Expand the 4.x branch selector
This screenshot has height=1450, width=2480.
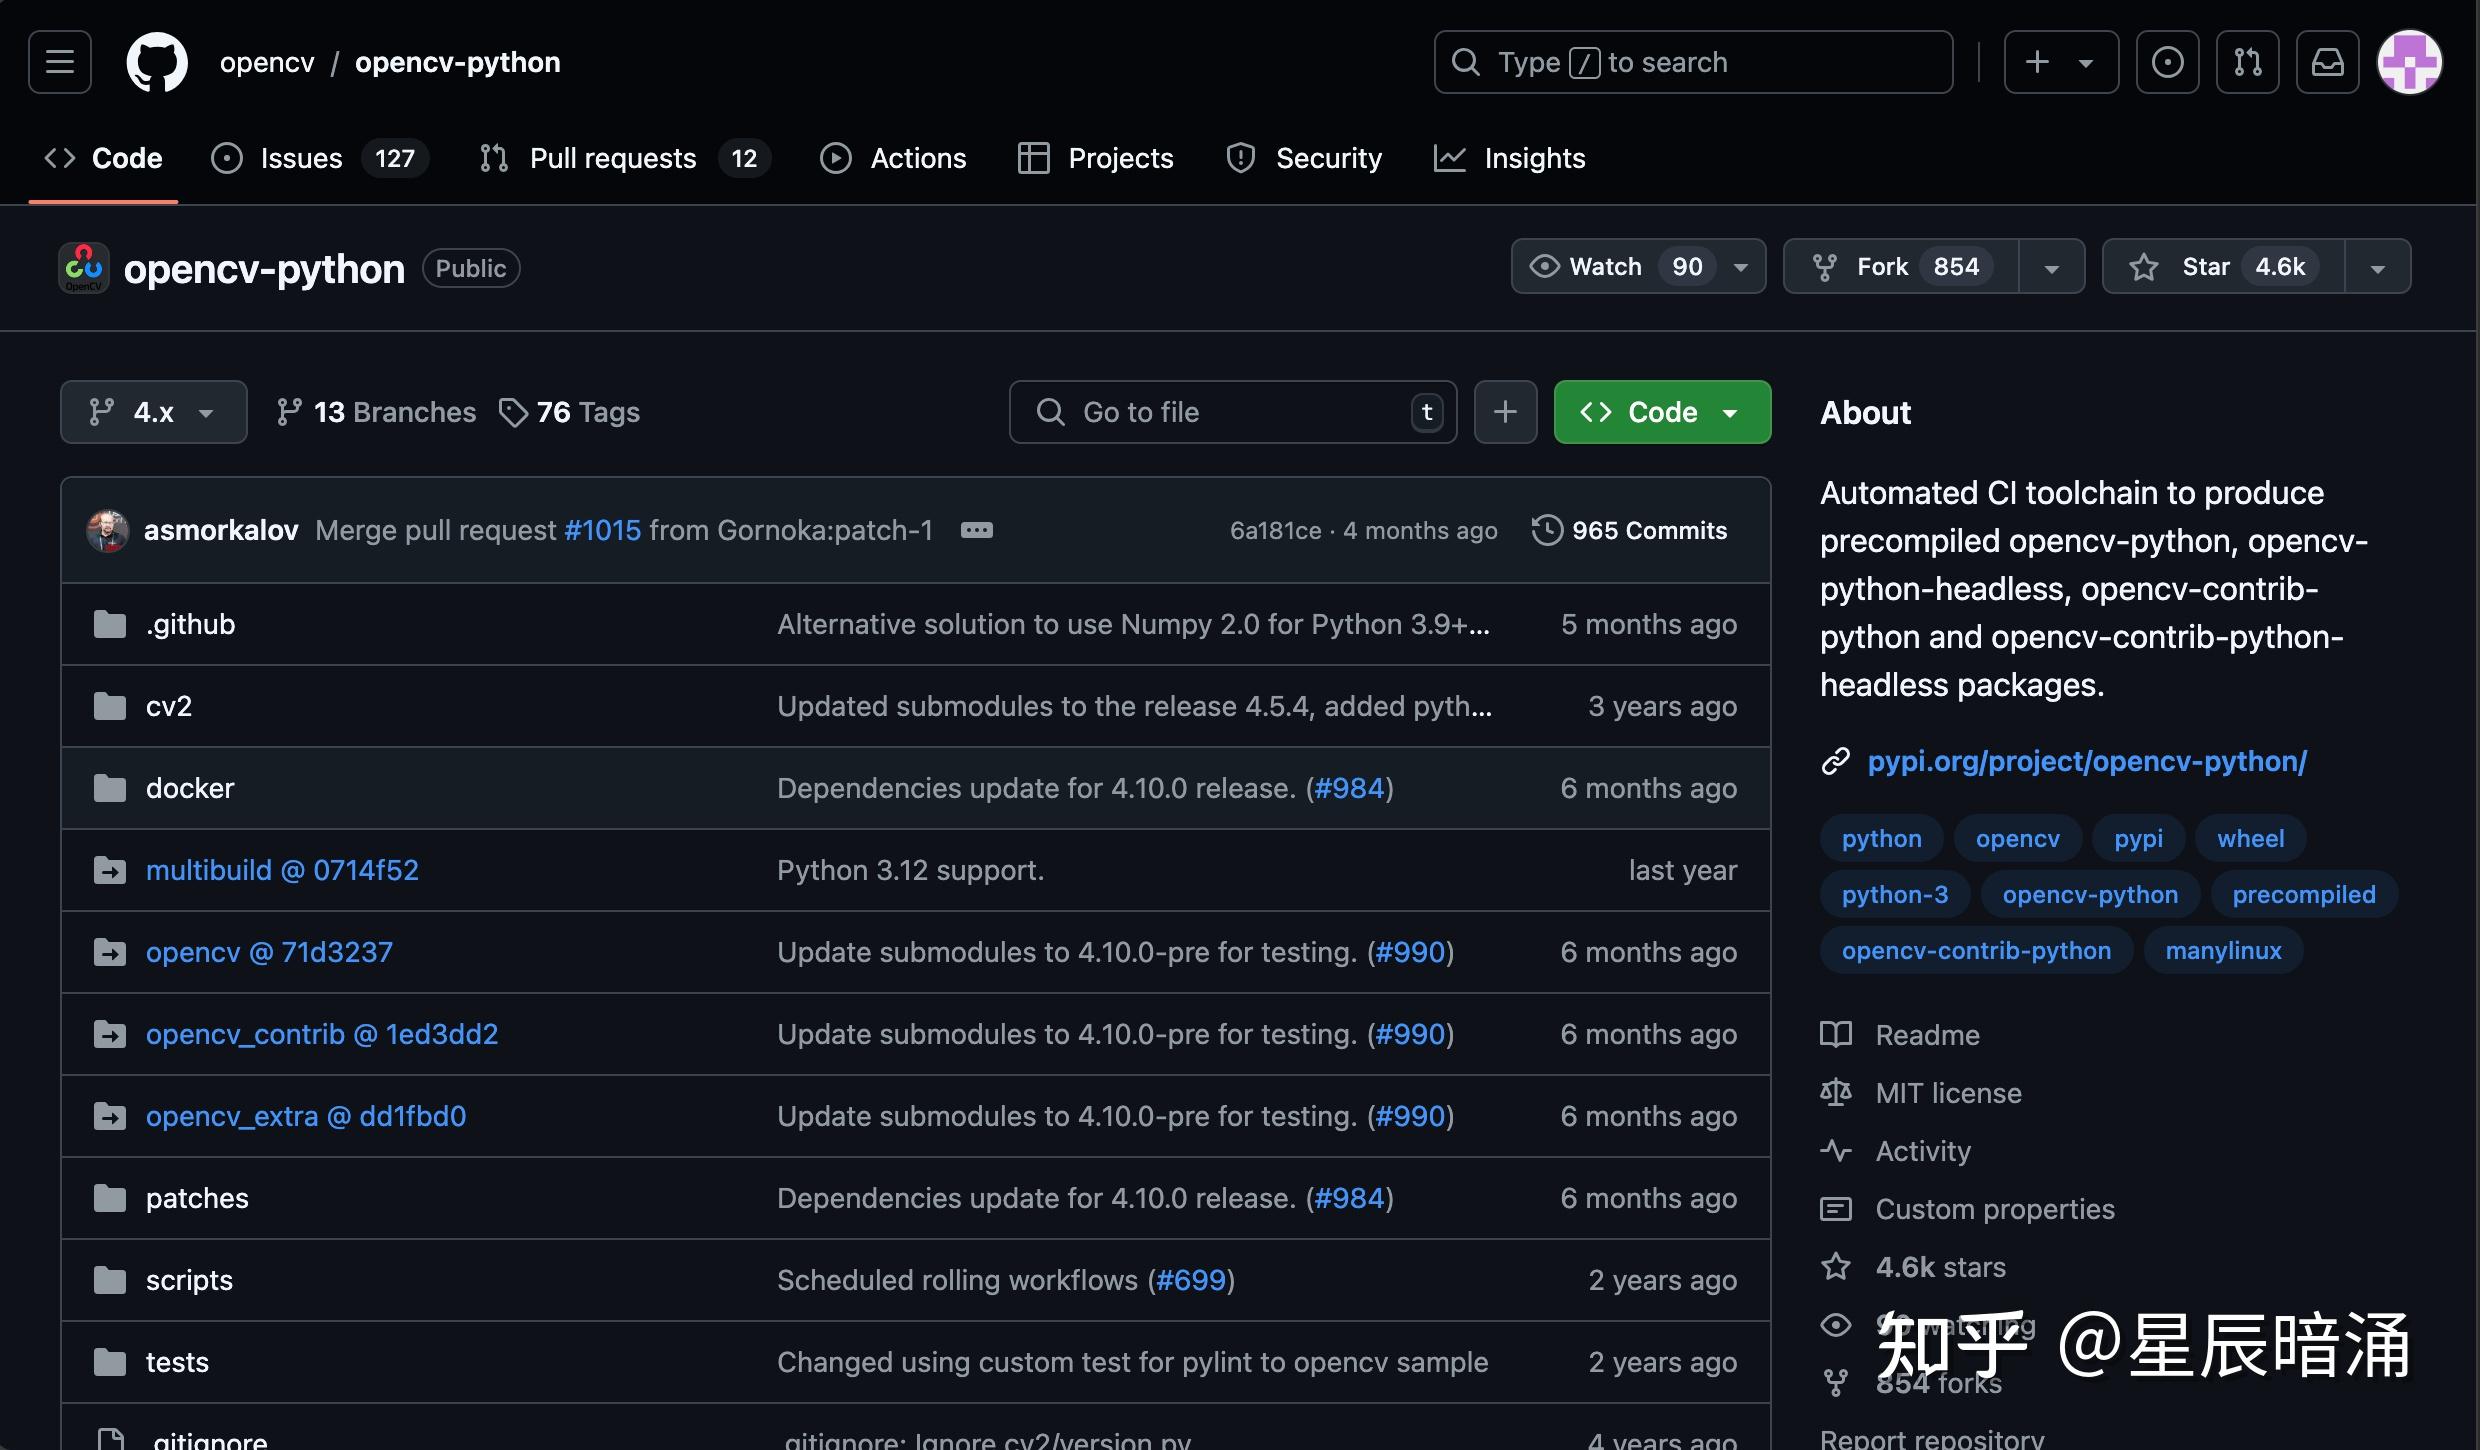[153, 412]
